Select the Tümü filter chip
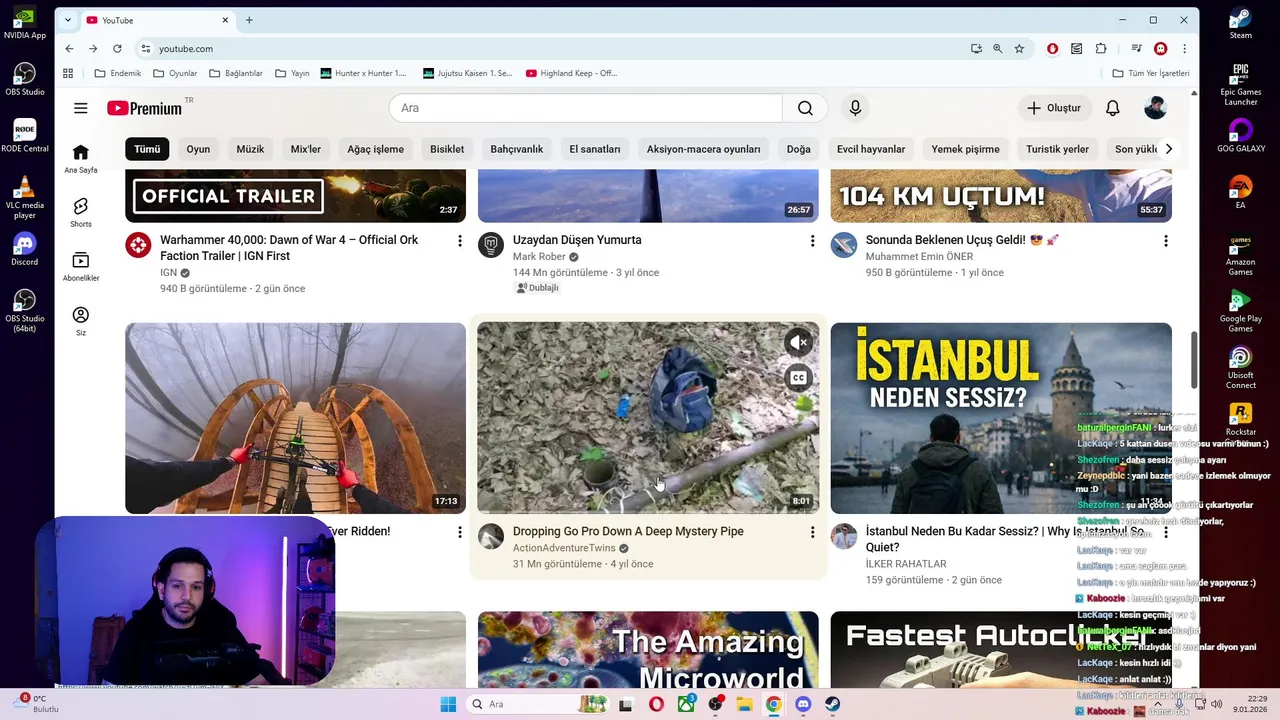This screenshot has width=1280, height=720. pos(147,149)
